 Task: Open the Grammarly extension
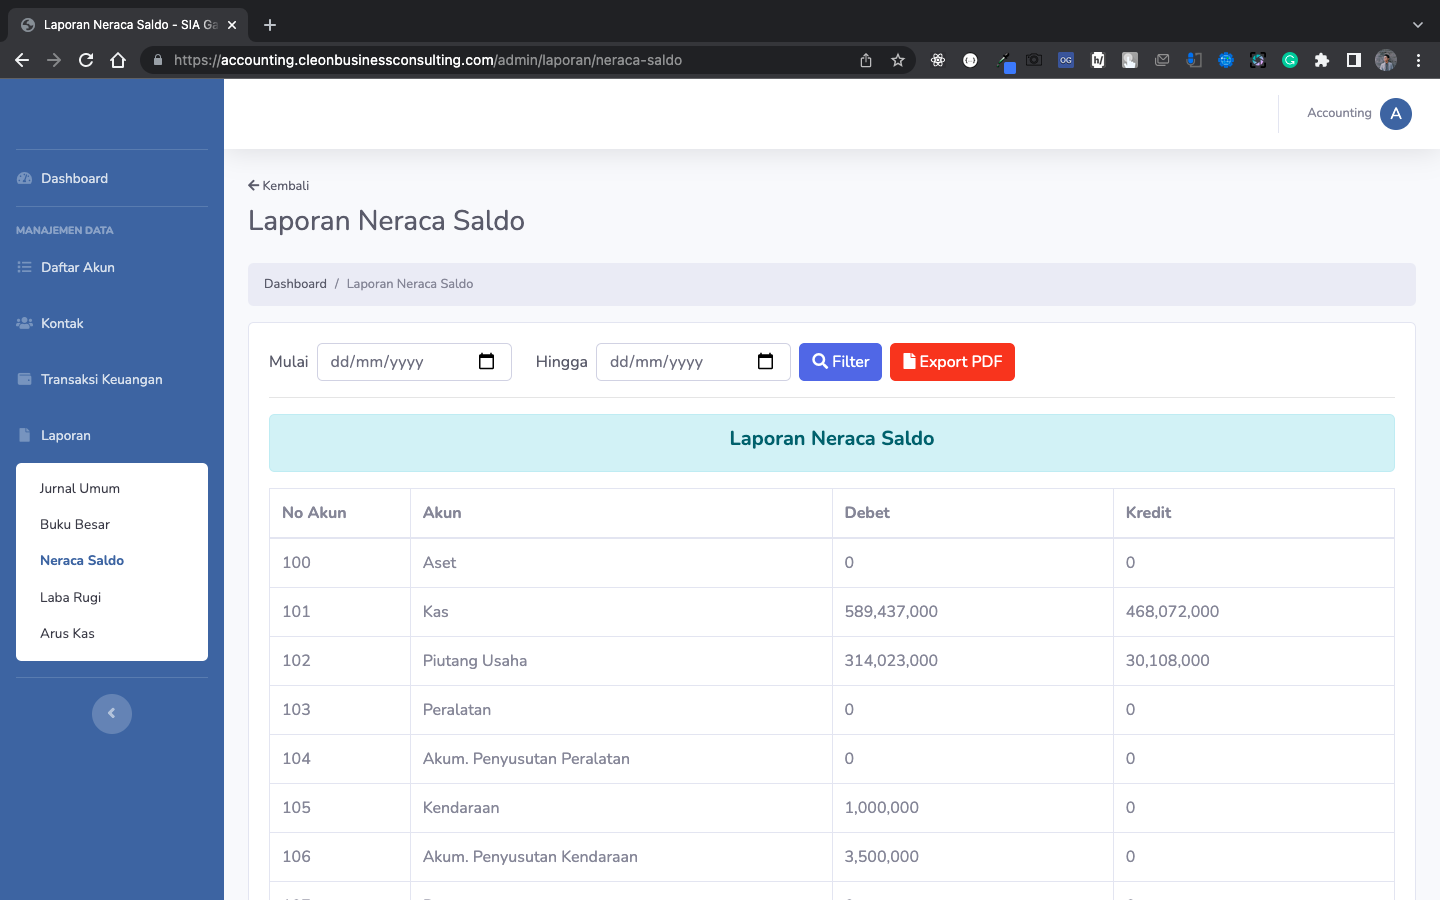1290,60
